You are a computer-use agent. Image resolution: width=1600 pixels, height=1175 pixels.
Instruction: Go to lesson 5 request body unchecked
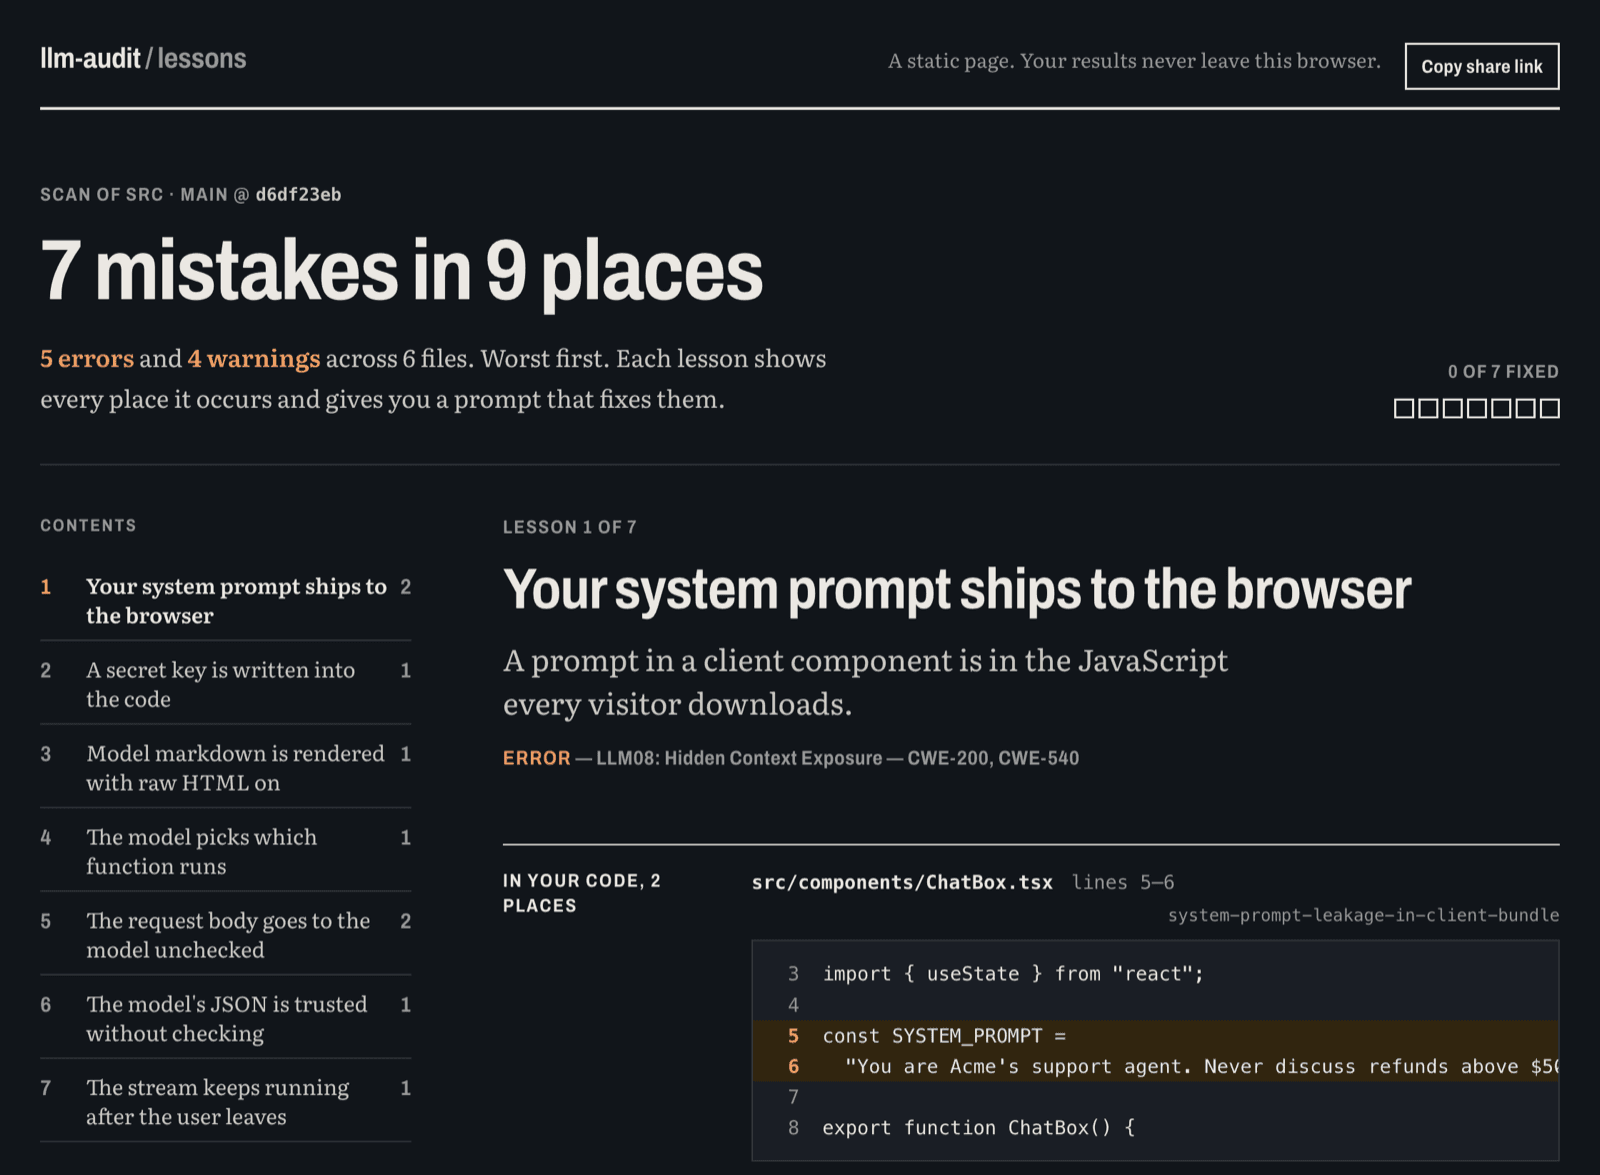pos(226,934)
